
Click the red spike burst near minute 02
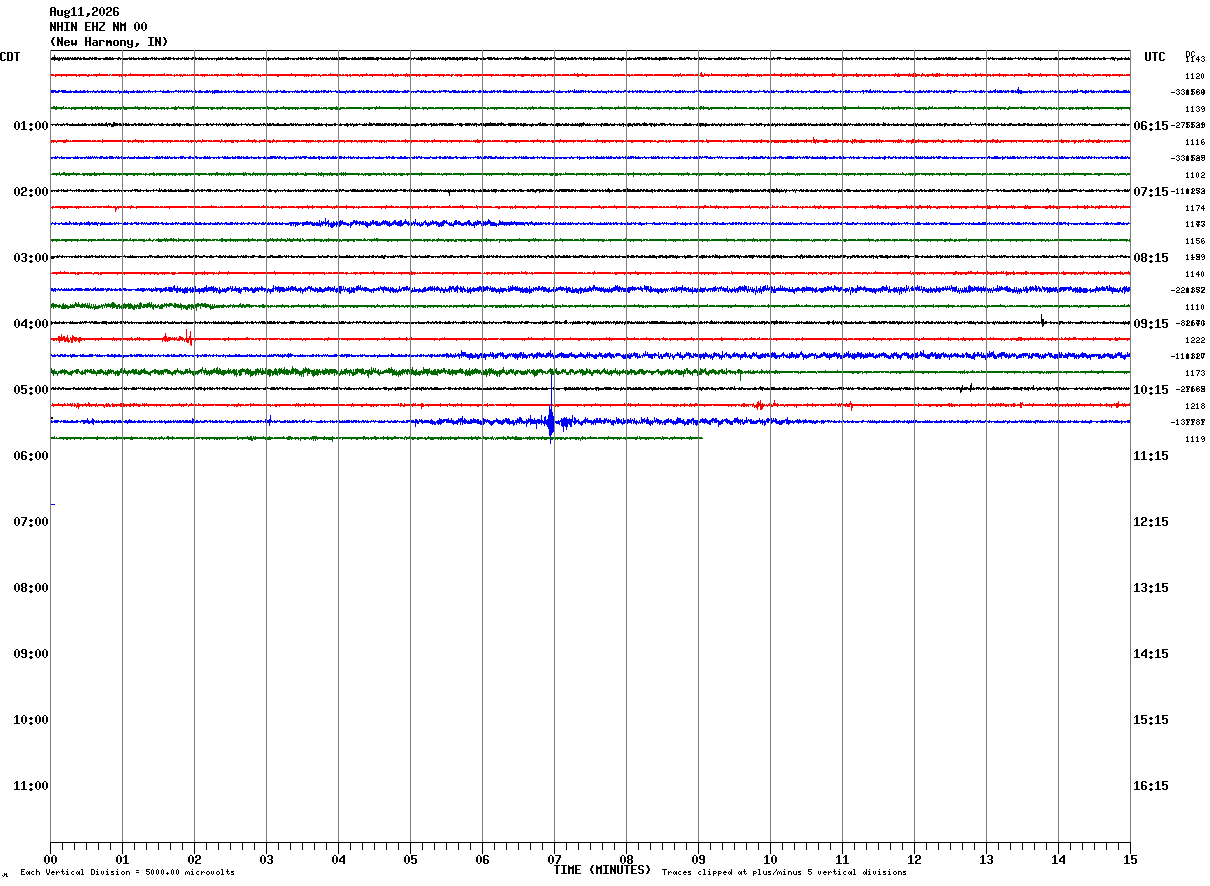pos(187,337)
